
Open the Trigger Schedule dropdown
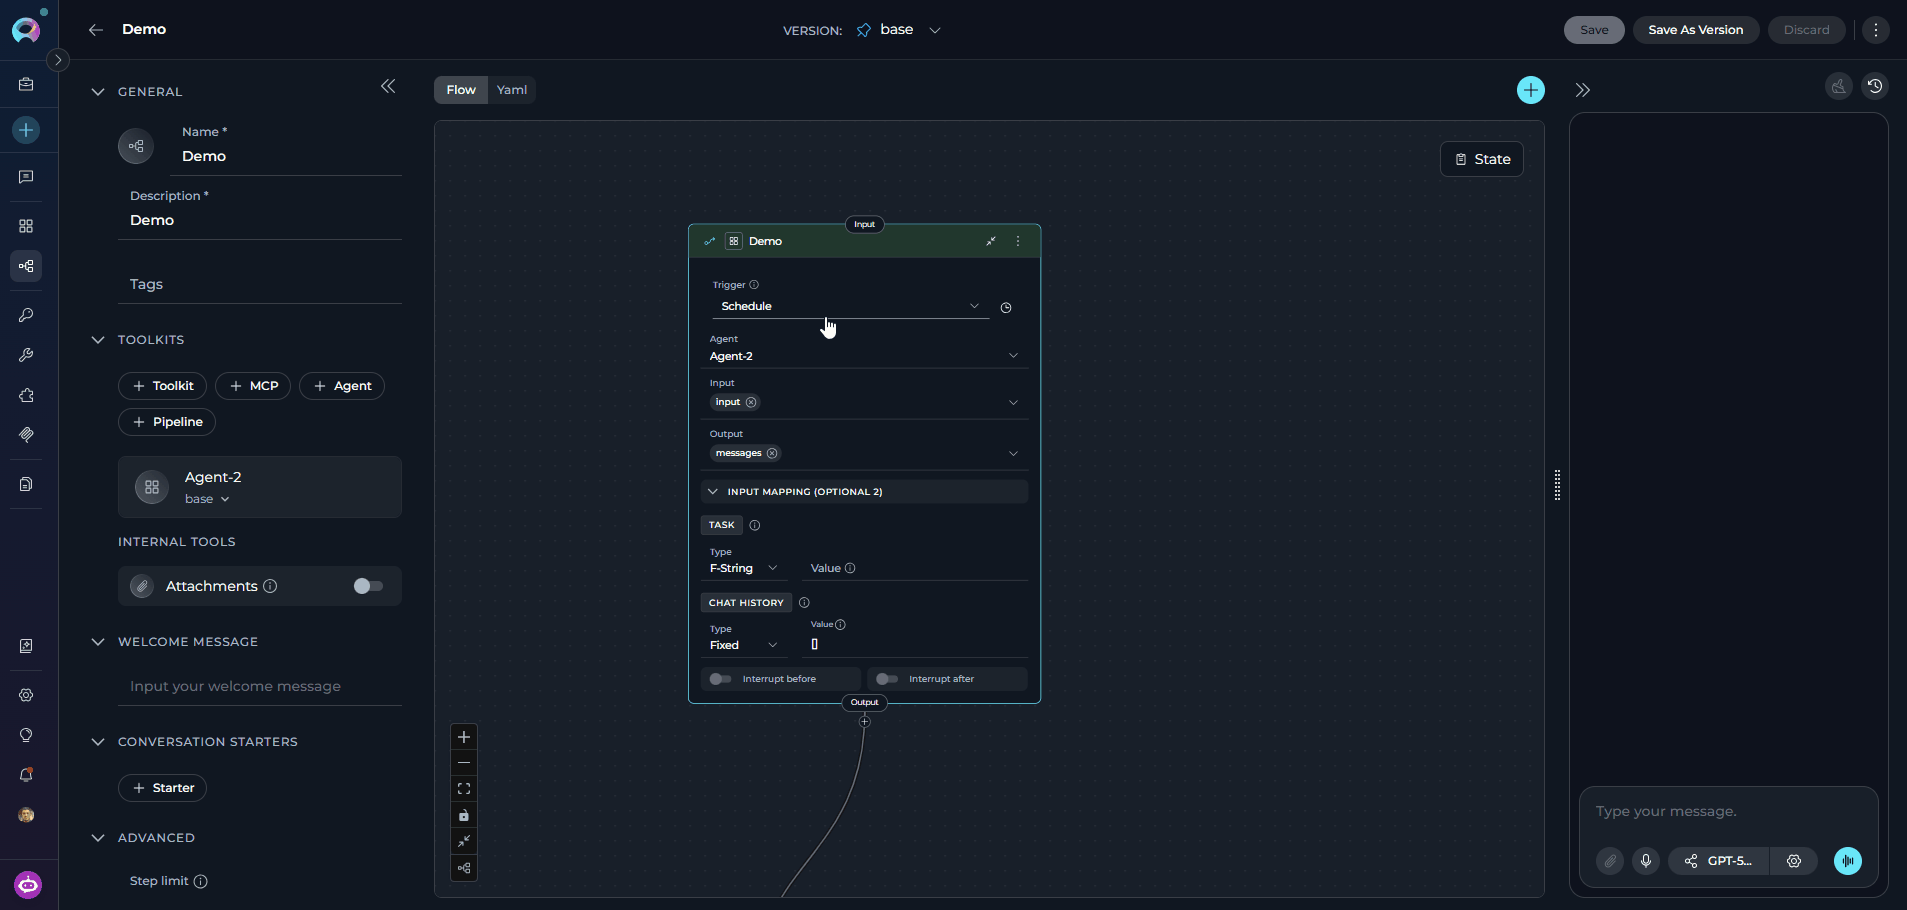coord(850,306)
